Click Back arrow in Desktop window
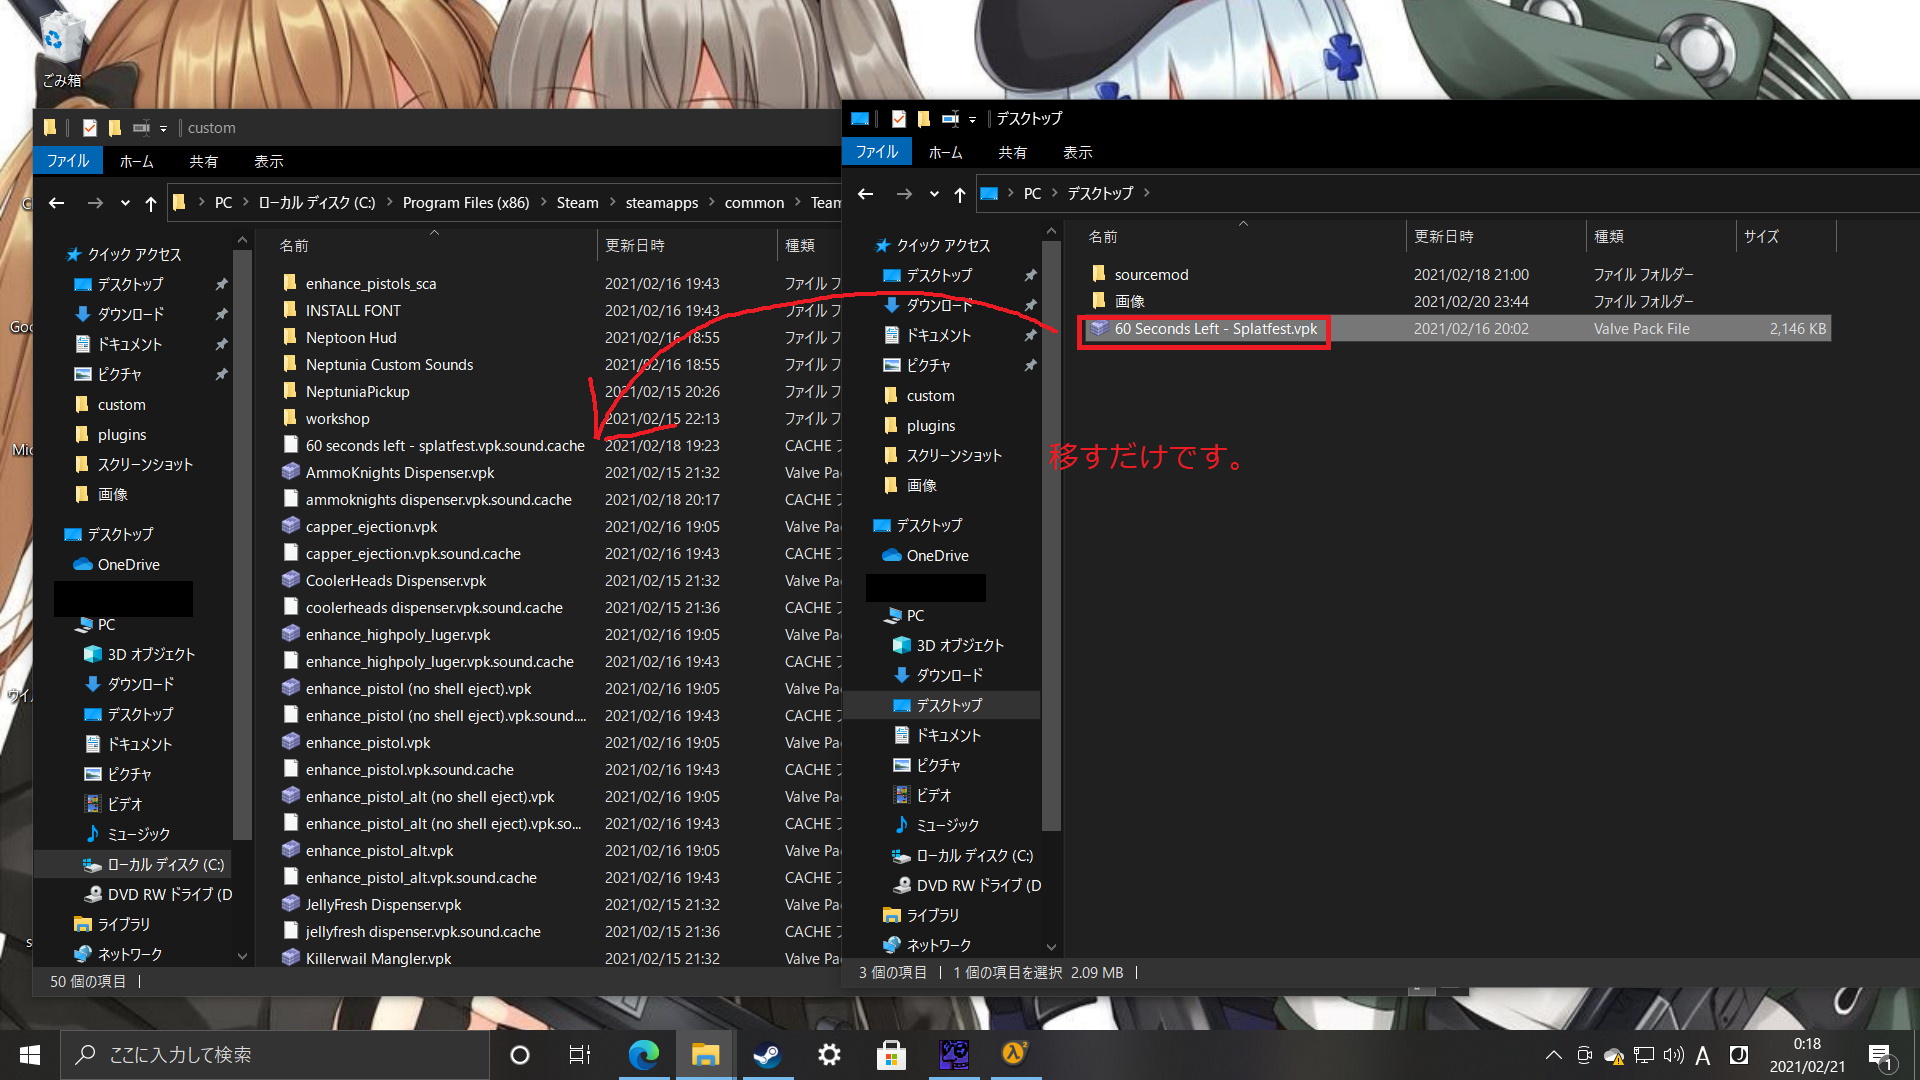This screenshot has height=1080, width=1920. 866,194
